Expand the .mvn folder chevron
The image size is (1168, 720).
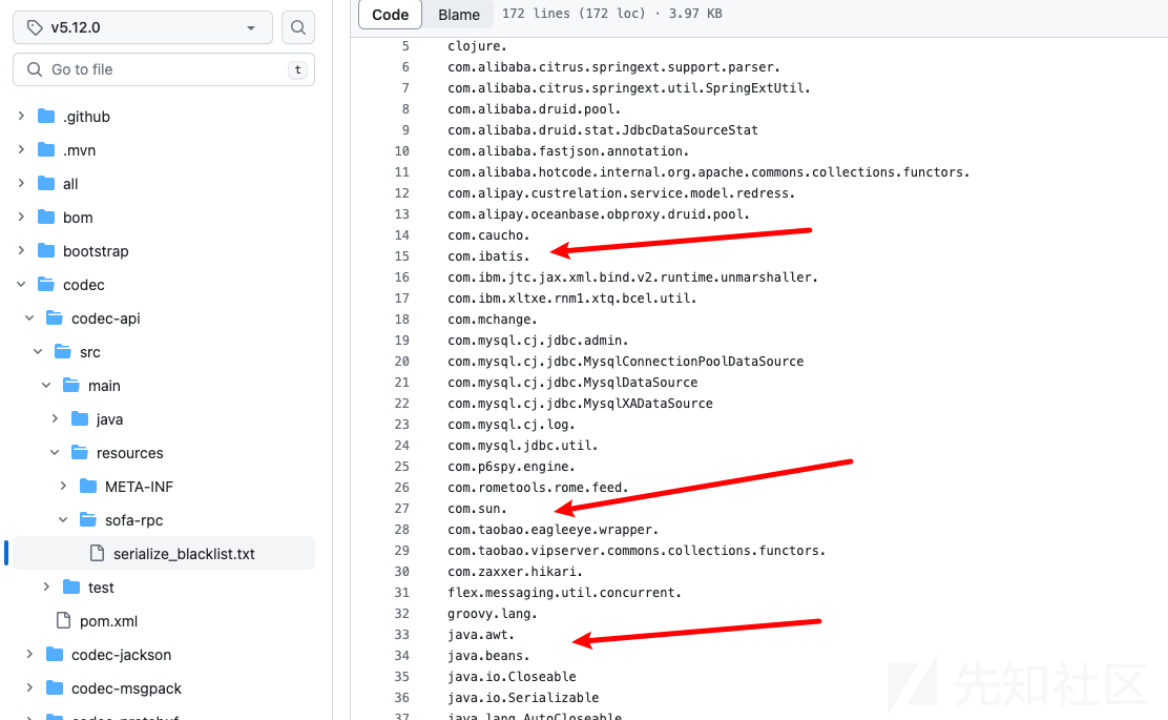pos(21,150)
